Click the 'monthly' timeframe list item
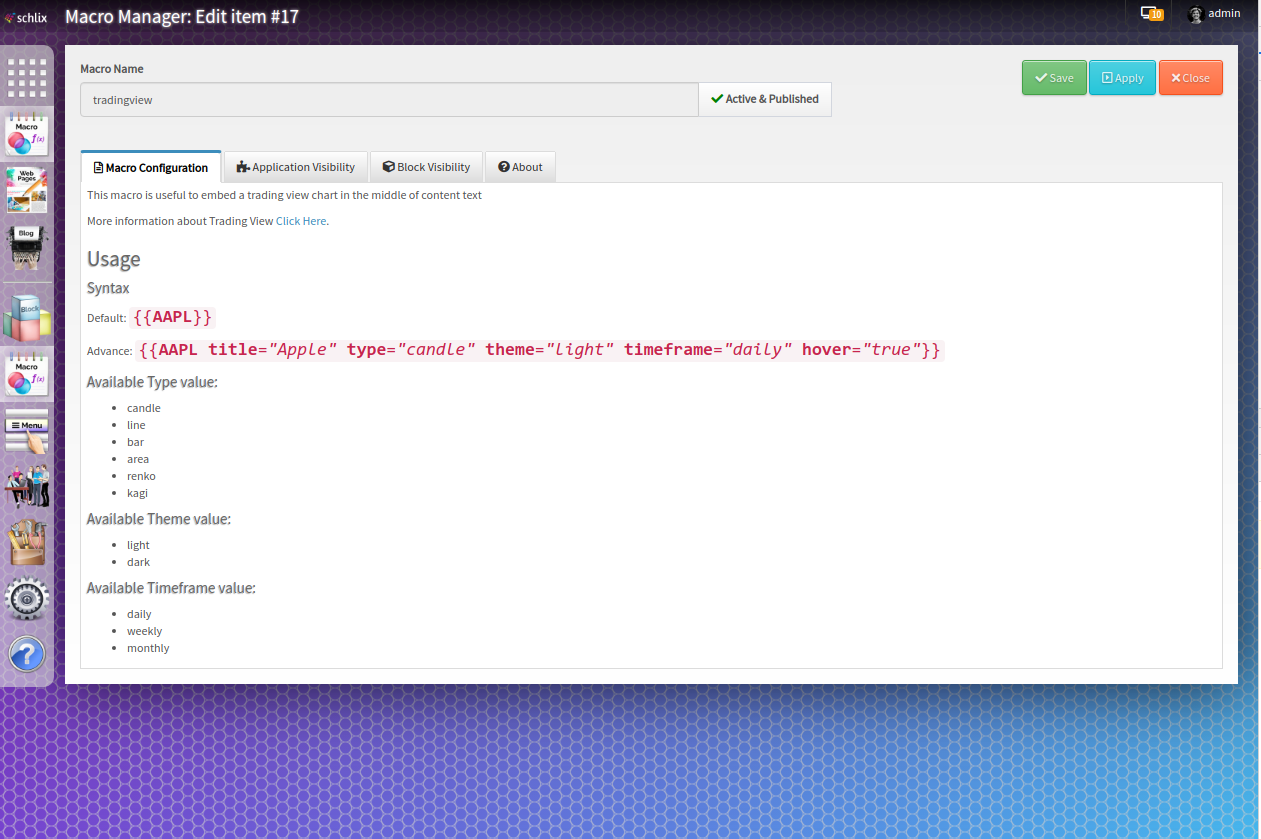 (x=148, y=648)
